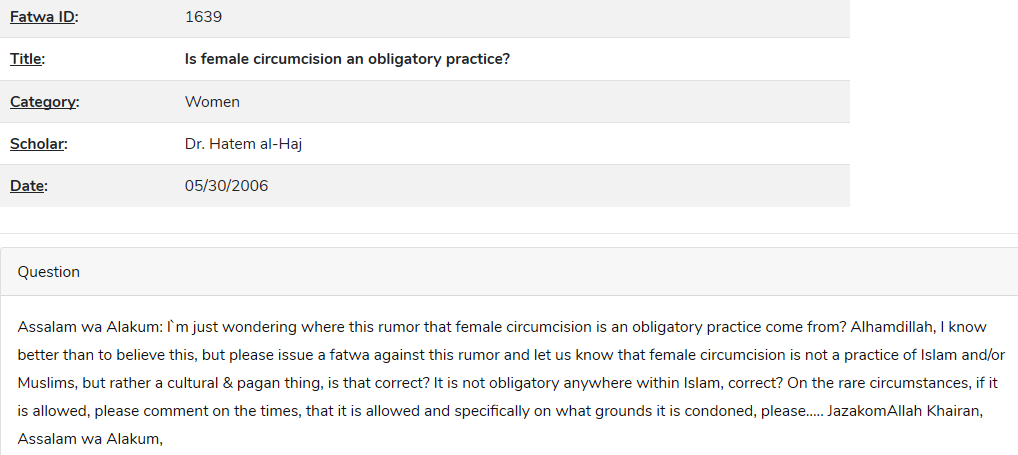1018x455 pixels.
Task: Click the Question panel header
Action: coord(509,272)
